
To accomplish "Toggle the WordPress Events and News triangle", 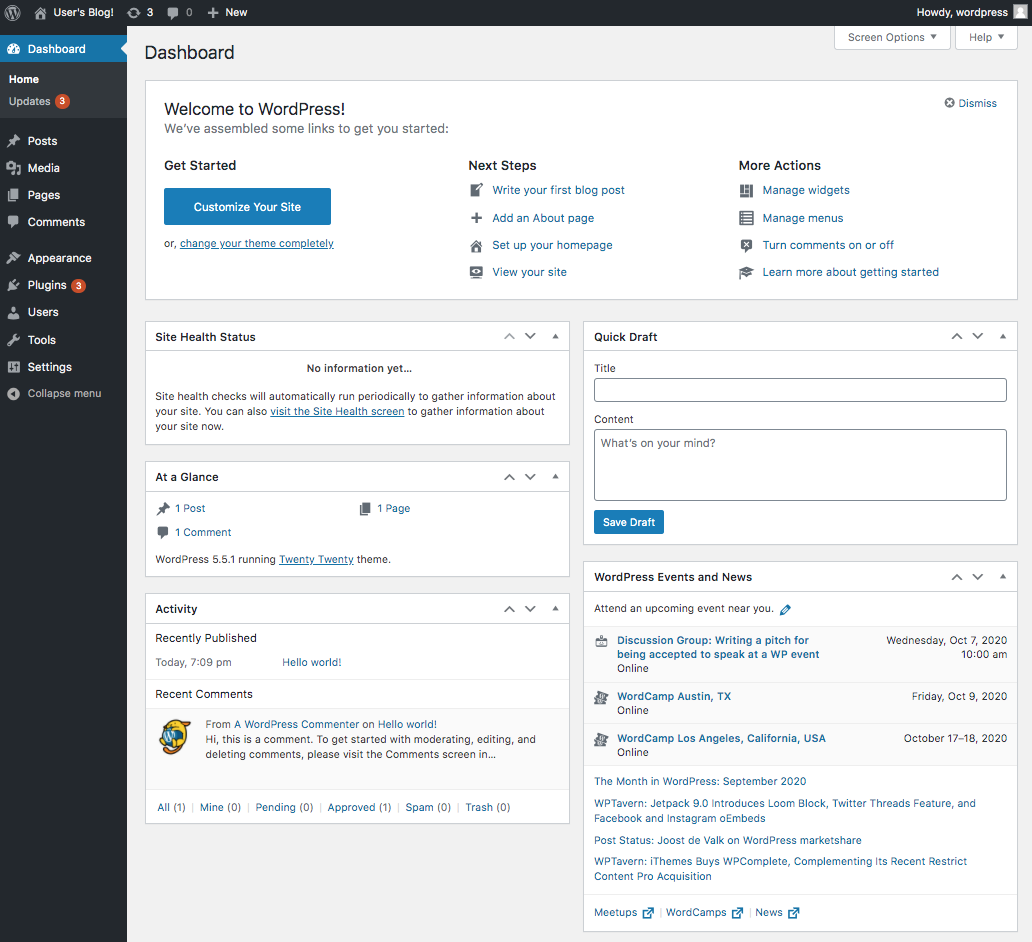I will [x=1003, y=577].
